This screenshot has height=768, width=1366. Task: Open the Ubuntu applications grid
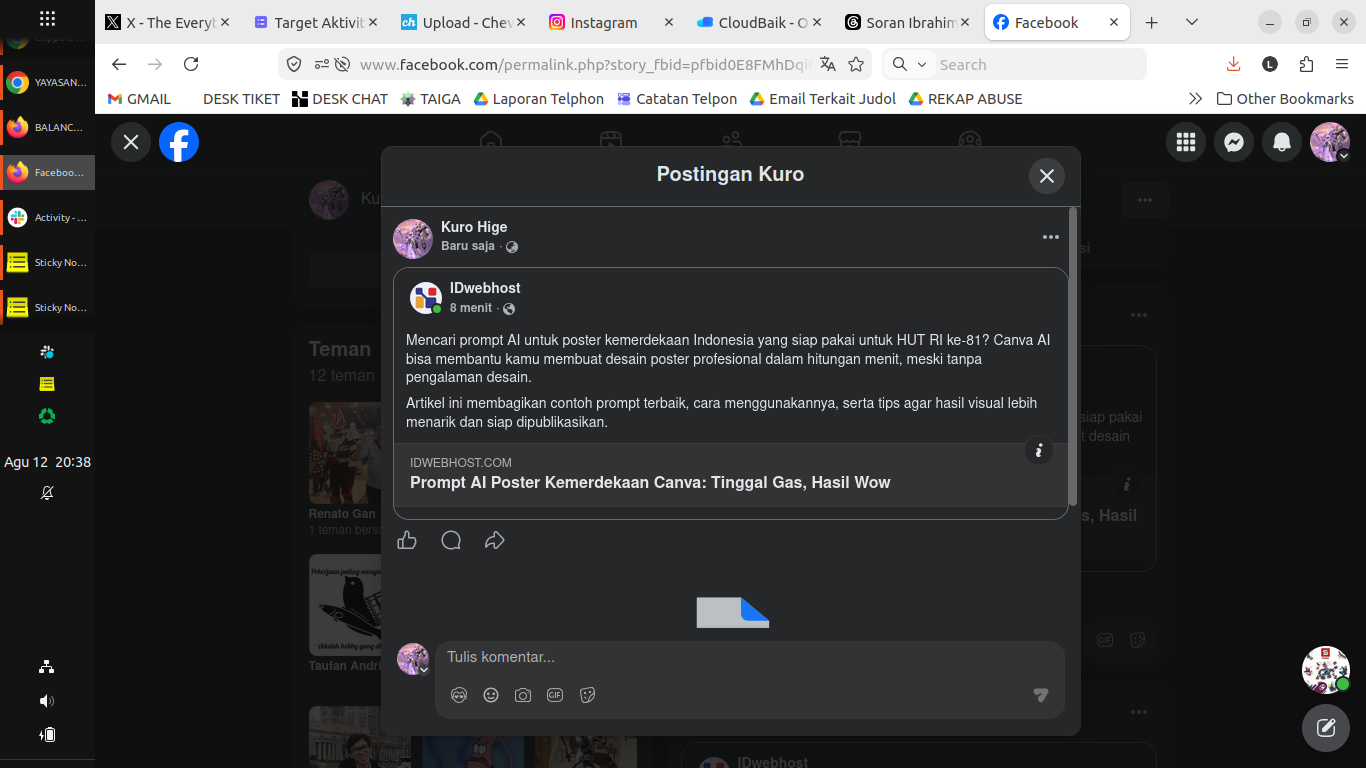click(47, 18)
